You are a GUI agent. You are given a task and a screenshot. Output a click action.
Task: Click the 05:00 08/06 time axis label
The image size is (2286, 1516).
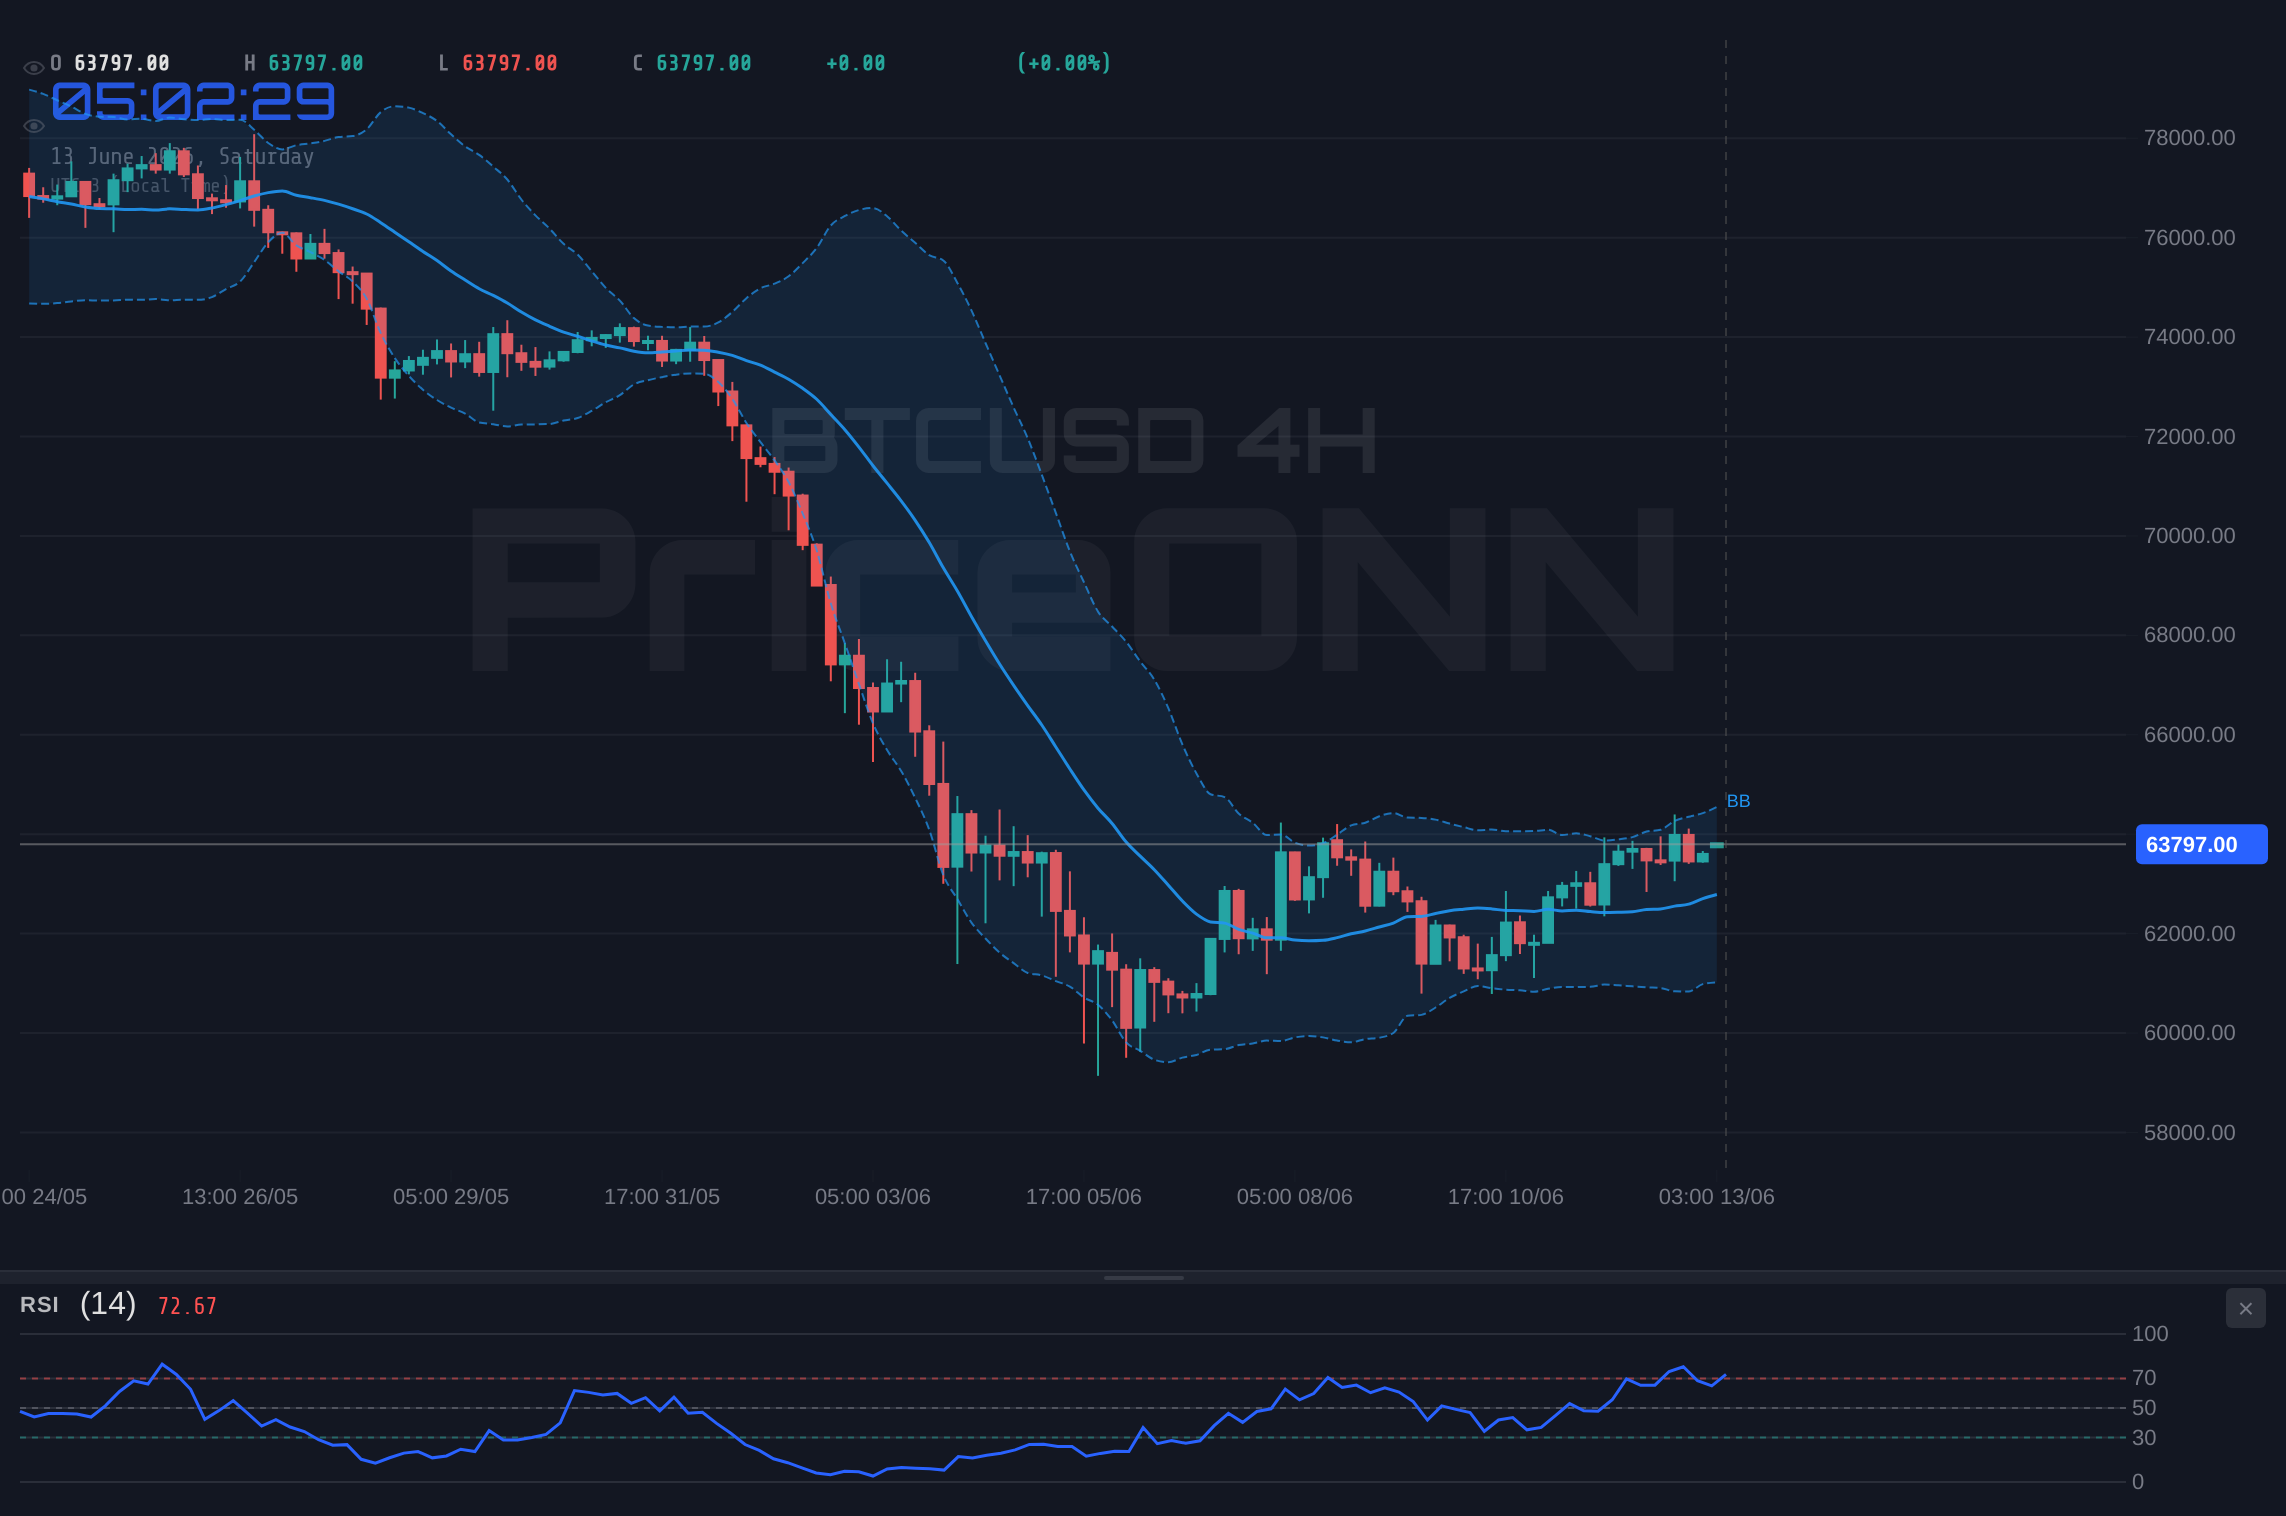[x=1295, y=1197]
